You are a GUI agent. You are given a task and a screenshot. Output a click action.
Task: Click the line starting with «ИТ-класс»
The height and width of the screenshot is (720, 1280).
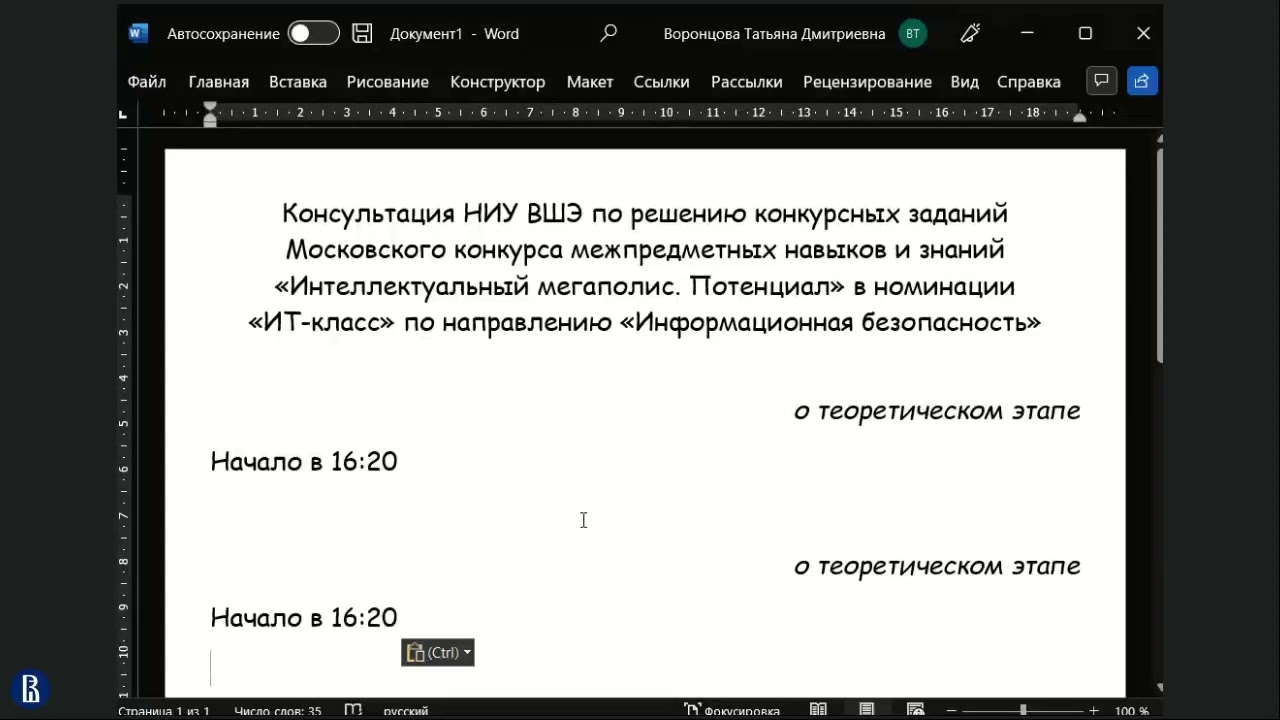coord(645,322)
